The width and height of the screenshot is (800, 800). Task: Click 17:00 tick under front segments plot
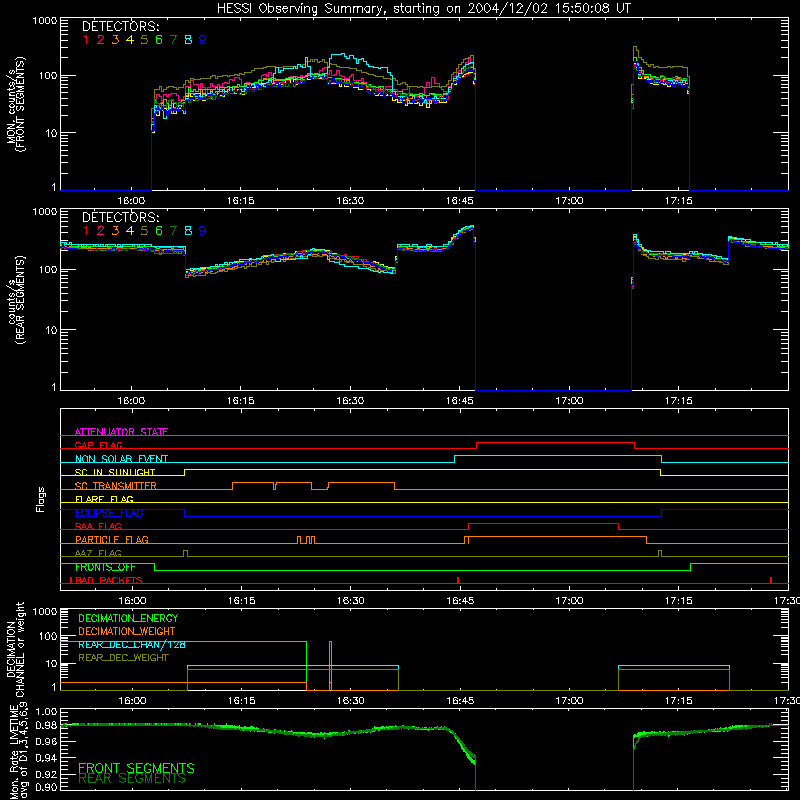click(x=569, y=201)
